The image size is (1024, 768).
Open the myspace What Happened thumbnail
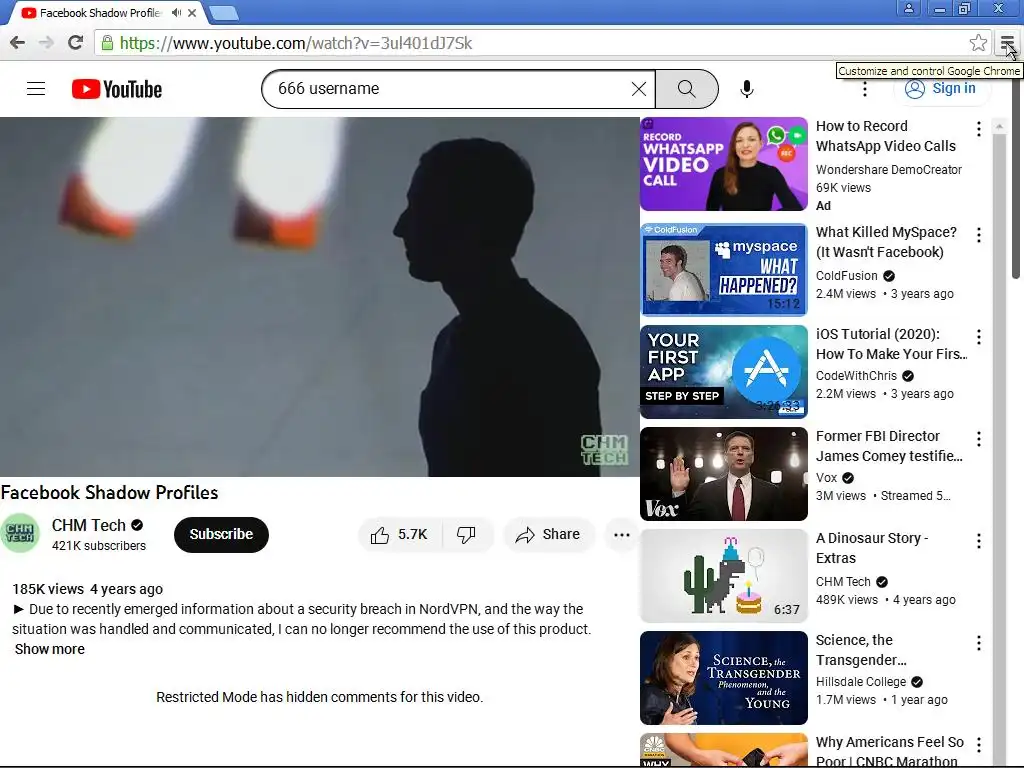724,270
